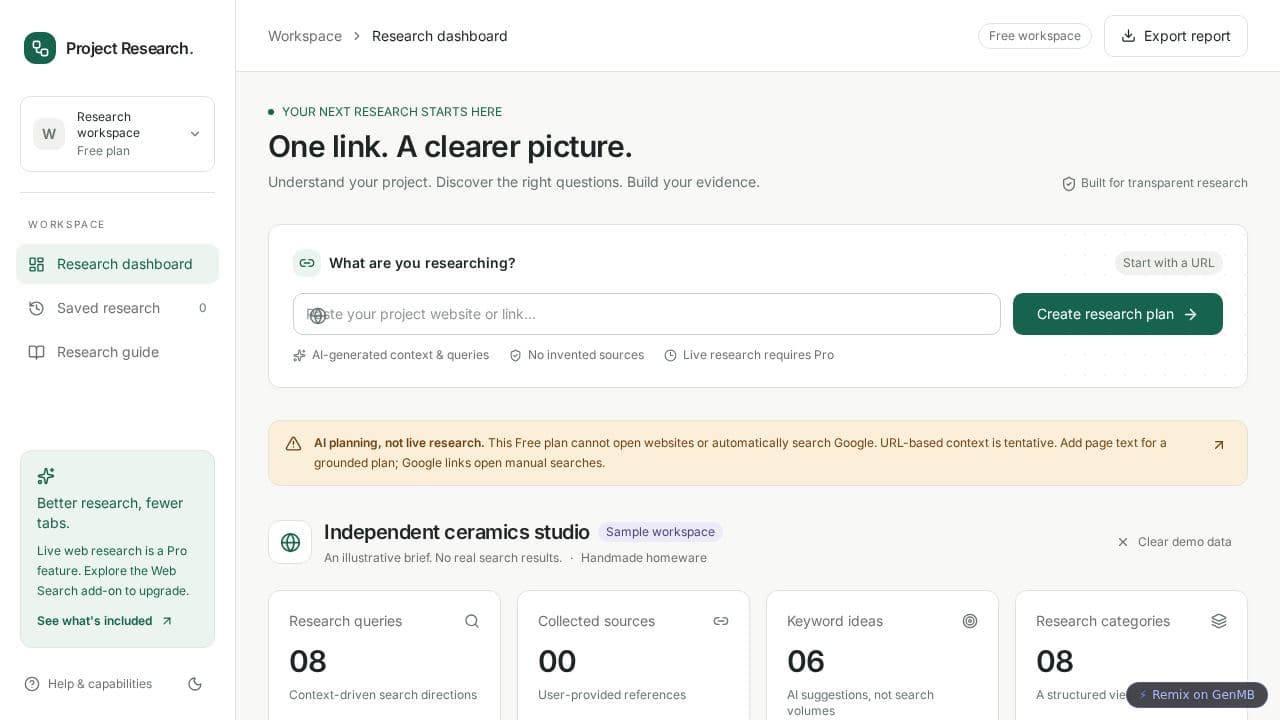Viewport: 1280px width, 720px height.
Task: Click the Research dashboard breadcrumb text
Action: pos(440,36)
